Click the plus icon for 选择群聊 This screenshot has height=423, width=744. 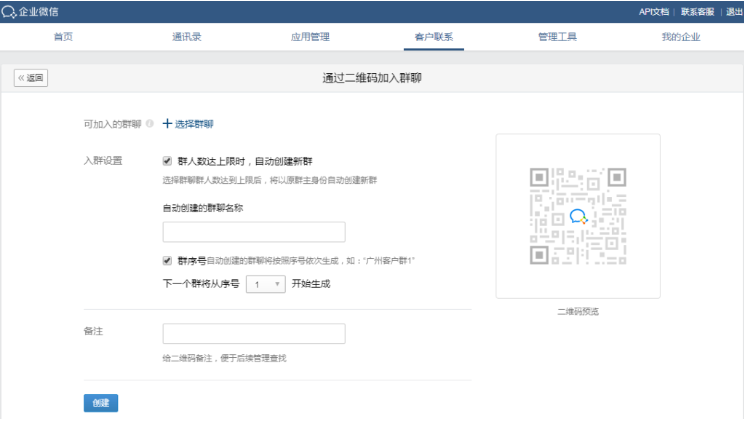pos(167,124)
